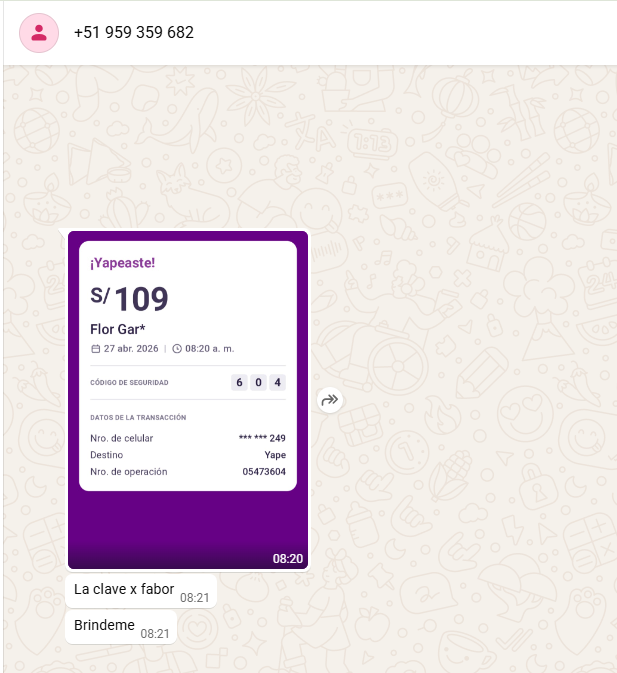Screen dimensions: 617x673
Task: Click the date 27 abr. 2026
Action: (x=131, y=348)
